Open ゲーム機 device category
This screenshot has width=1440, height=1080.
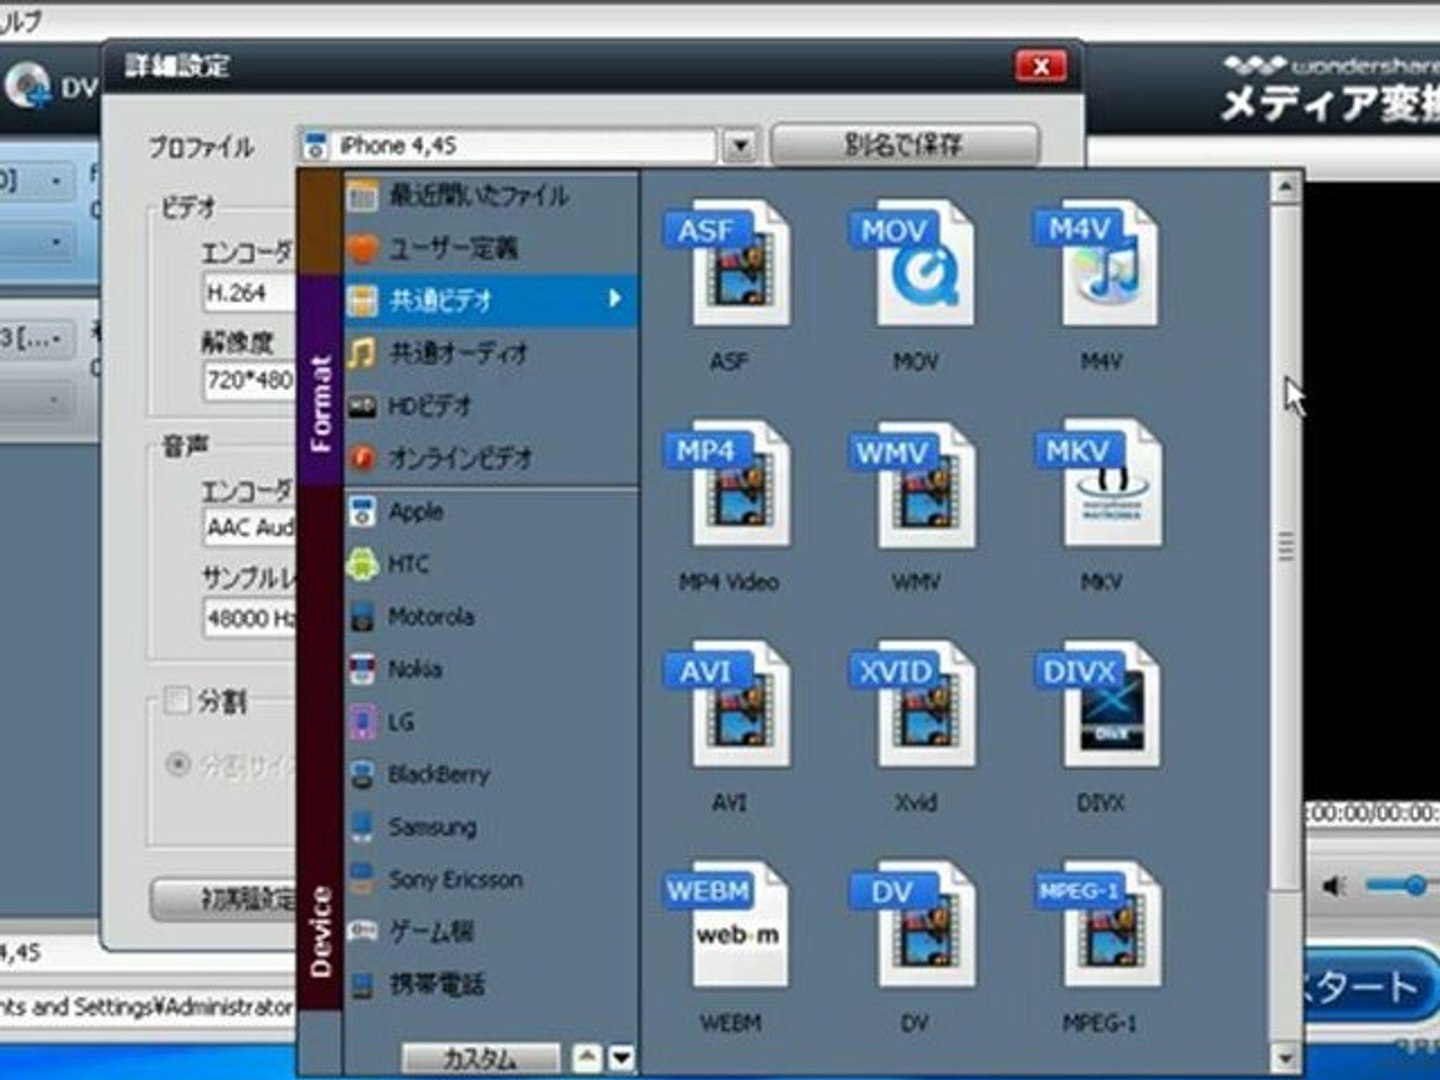490,932
